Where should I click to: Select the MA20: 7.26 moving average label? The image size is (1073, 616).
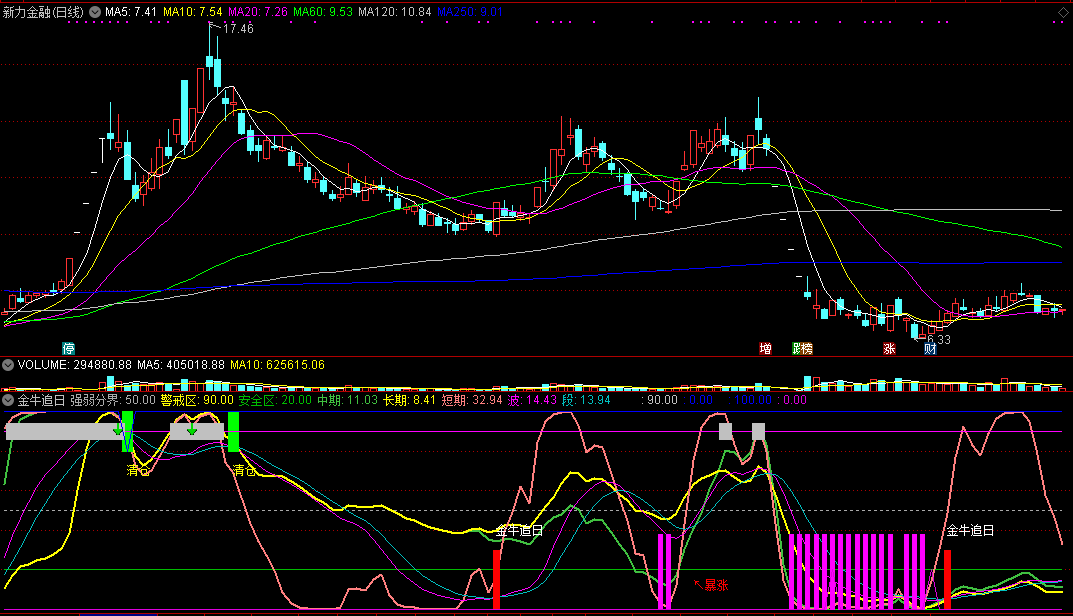[258, 12]
